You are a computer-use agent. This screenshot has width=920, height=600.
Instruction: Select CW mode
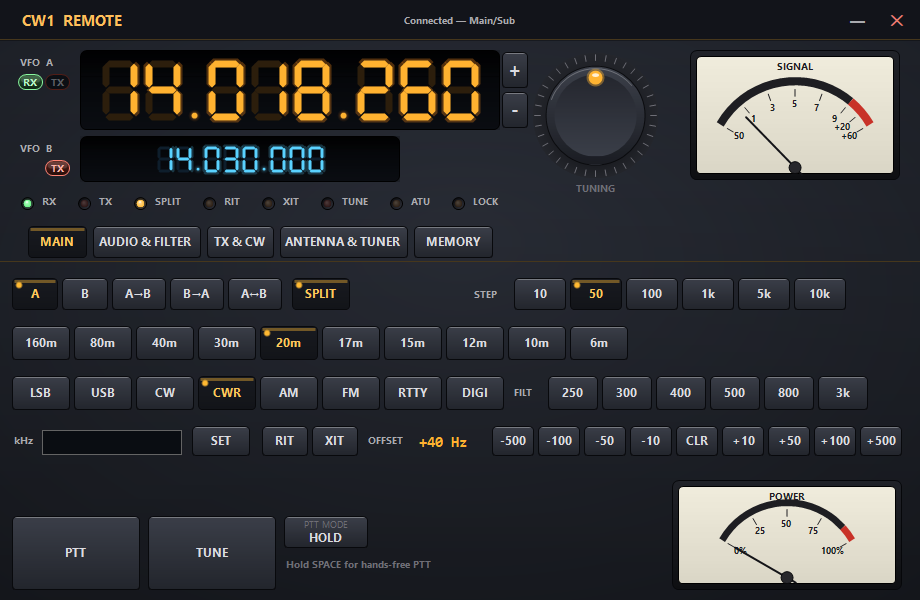165,393
